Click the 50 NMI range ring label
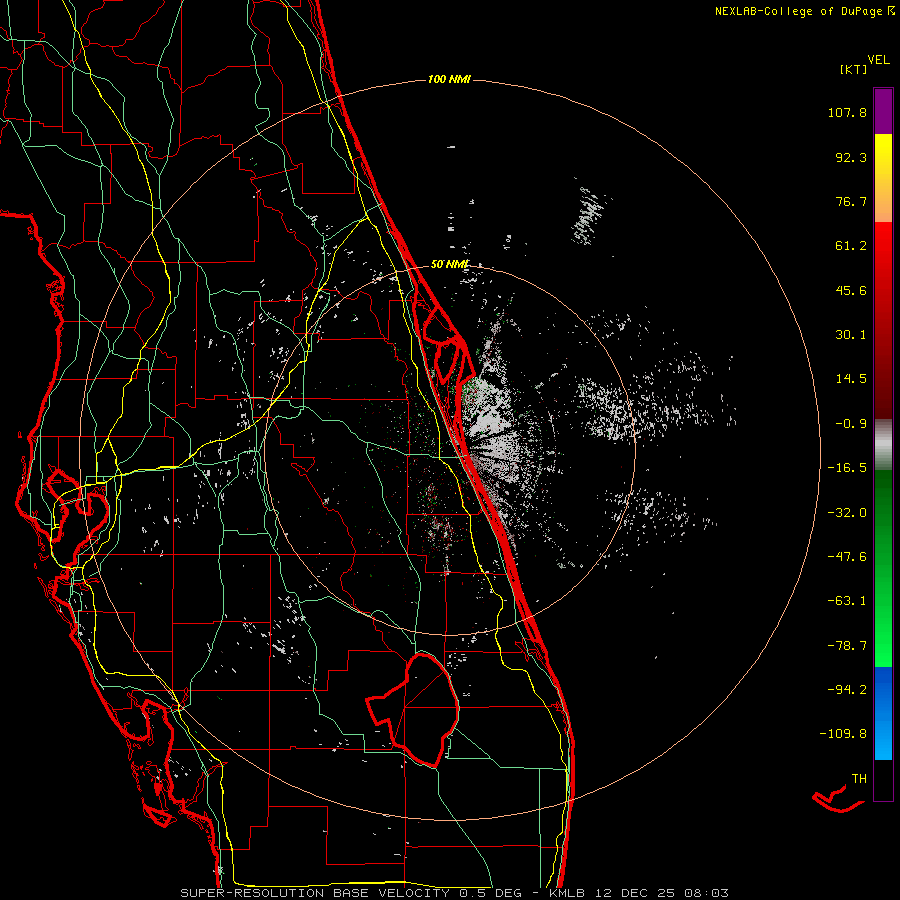 coord(449,265)
